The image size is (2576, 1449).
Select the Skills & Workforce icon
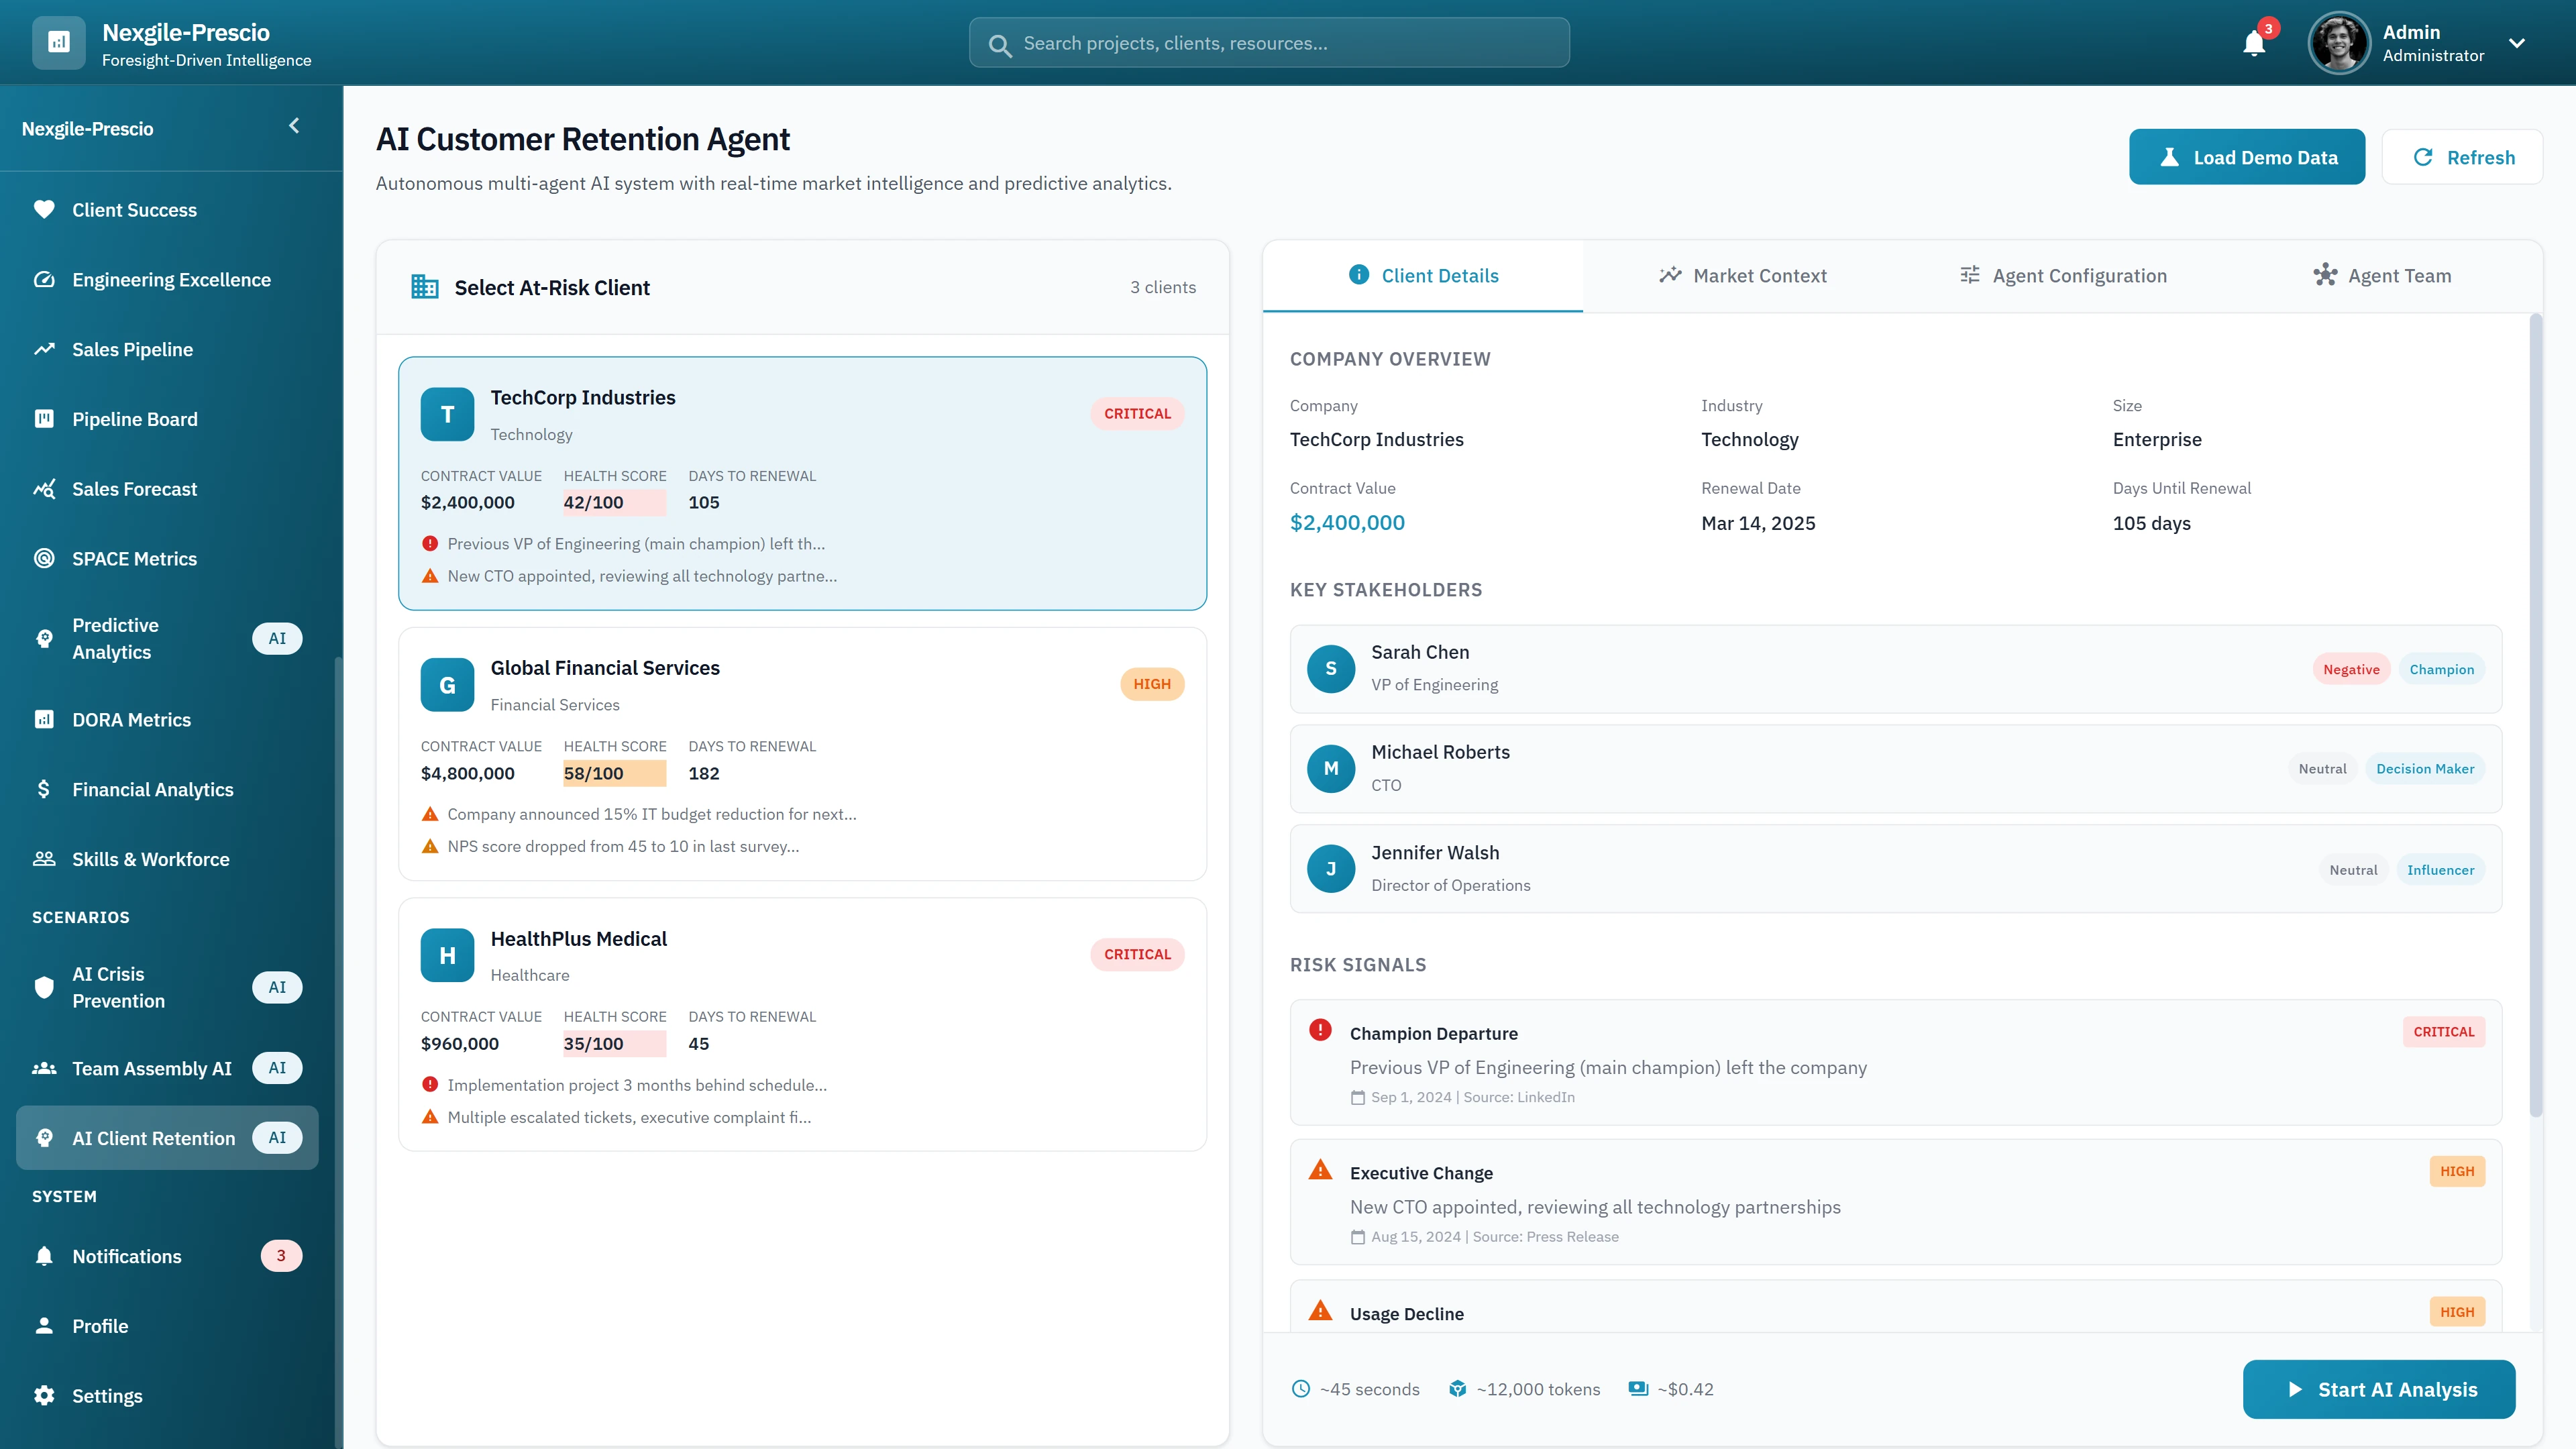tap(44, 858)
